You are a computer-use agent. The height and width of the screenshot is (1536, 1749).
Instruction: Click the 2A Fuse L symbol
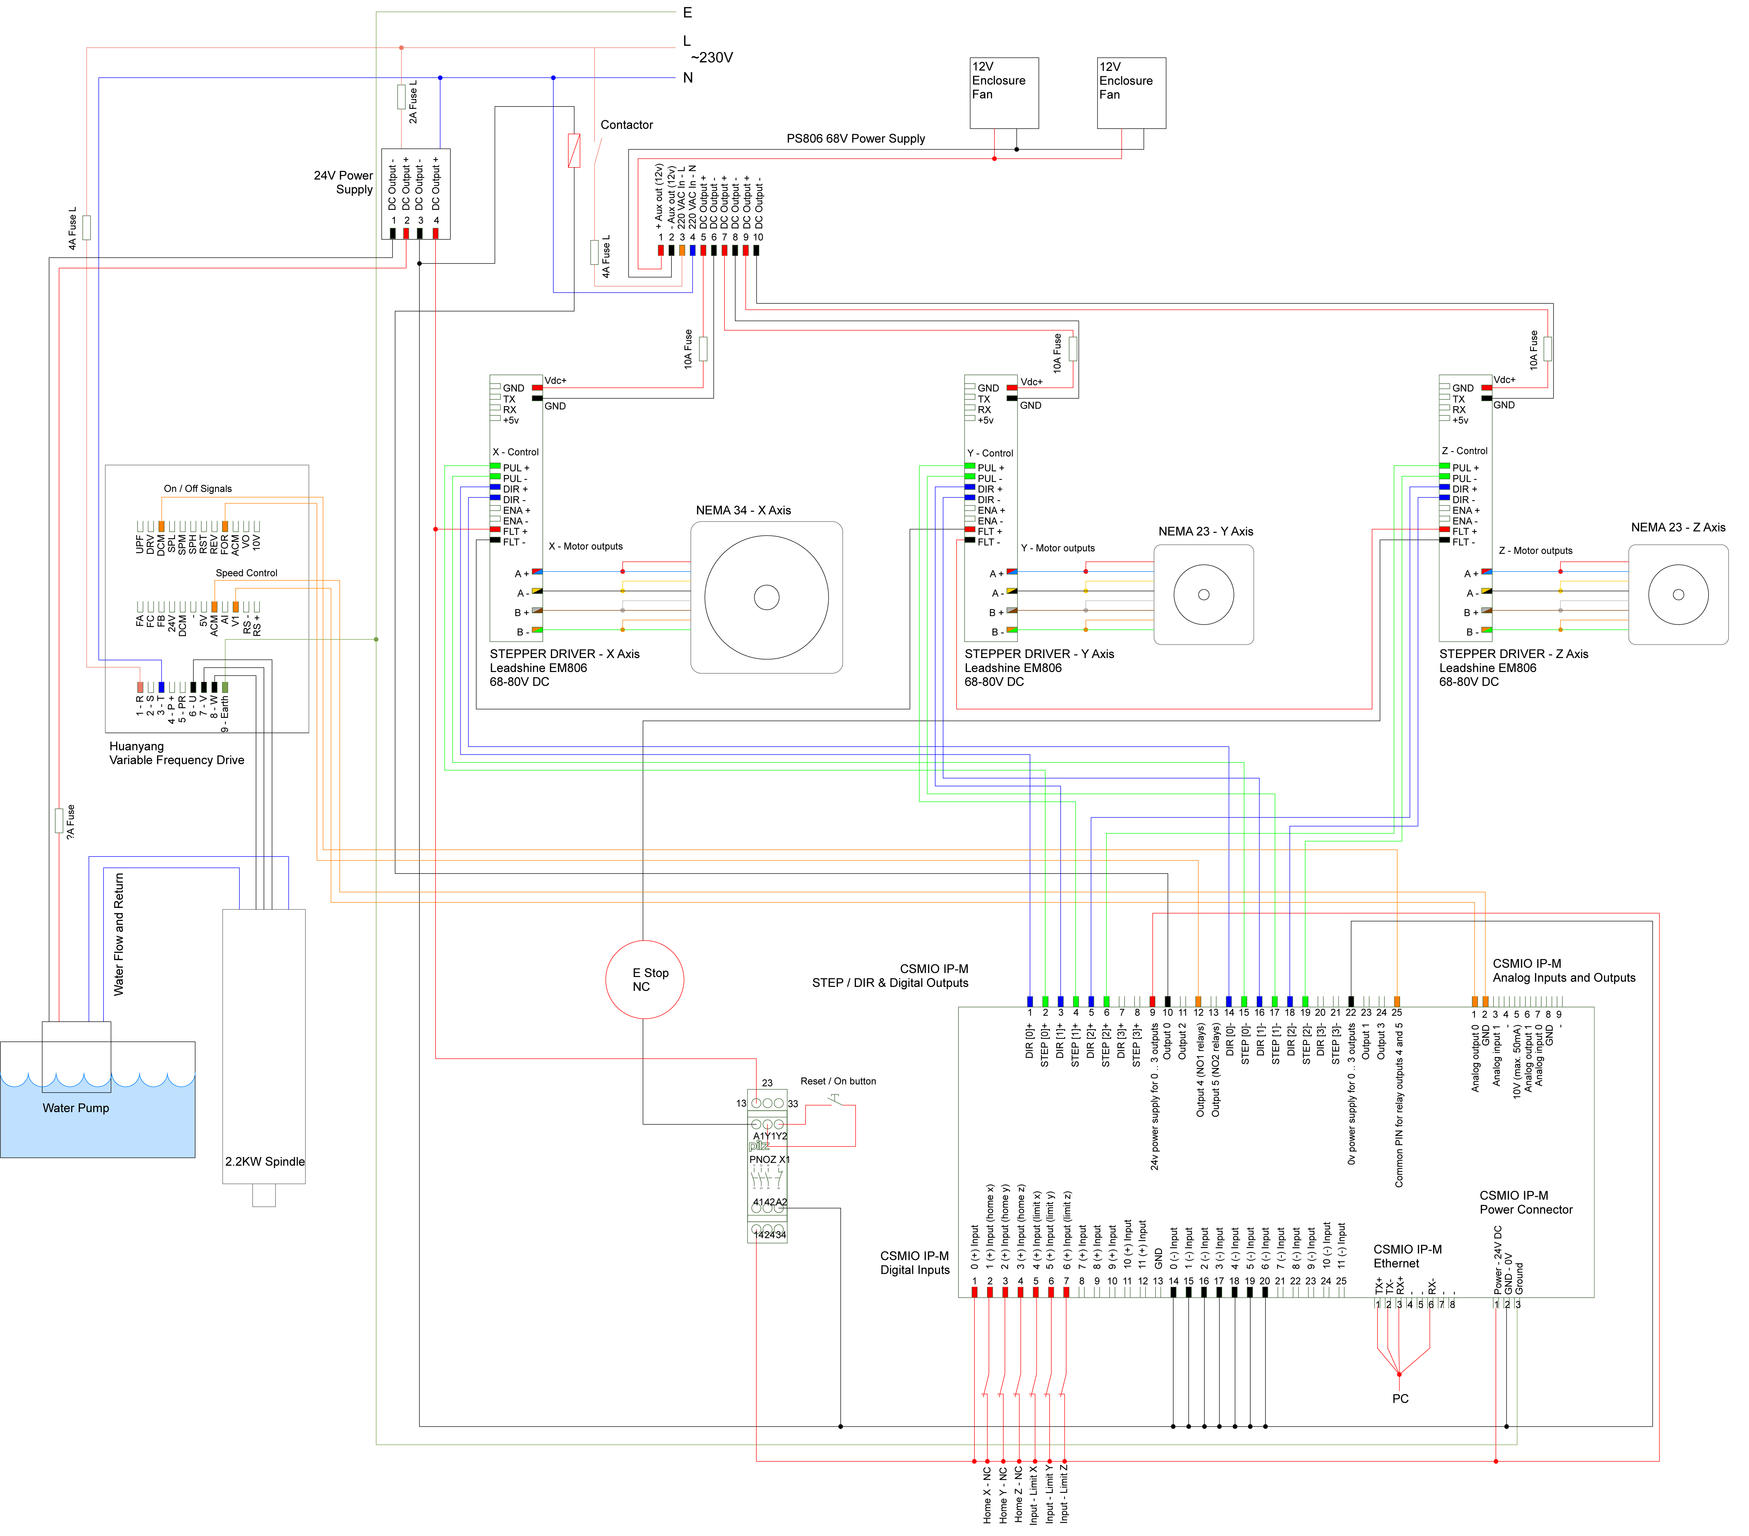(402, 97)
